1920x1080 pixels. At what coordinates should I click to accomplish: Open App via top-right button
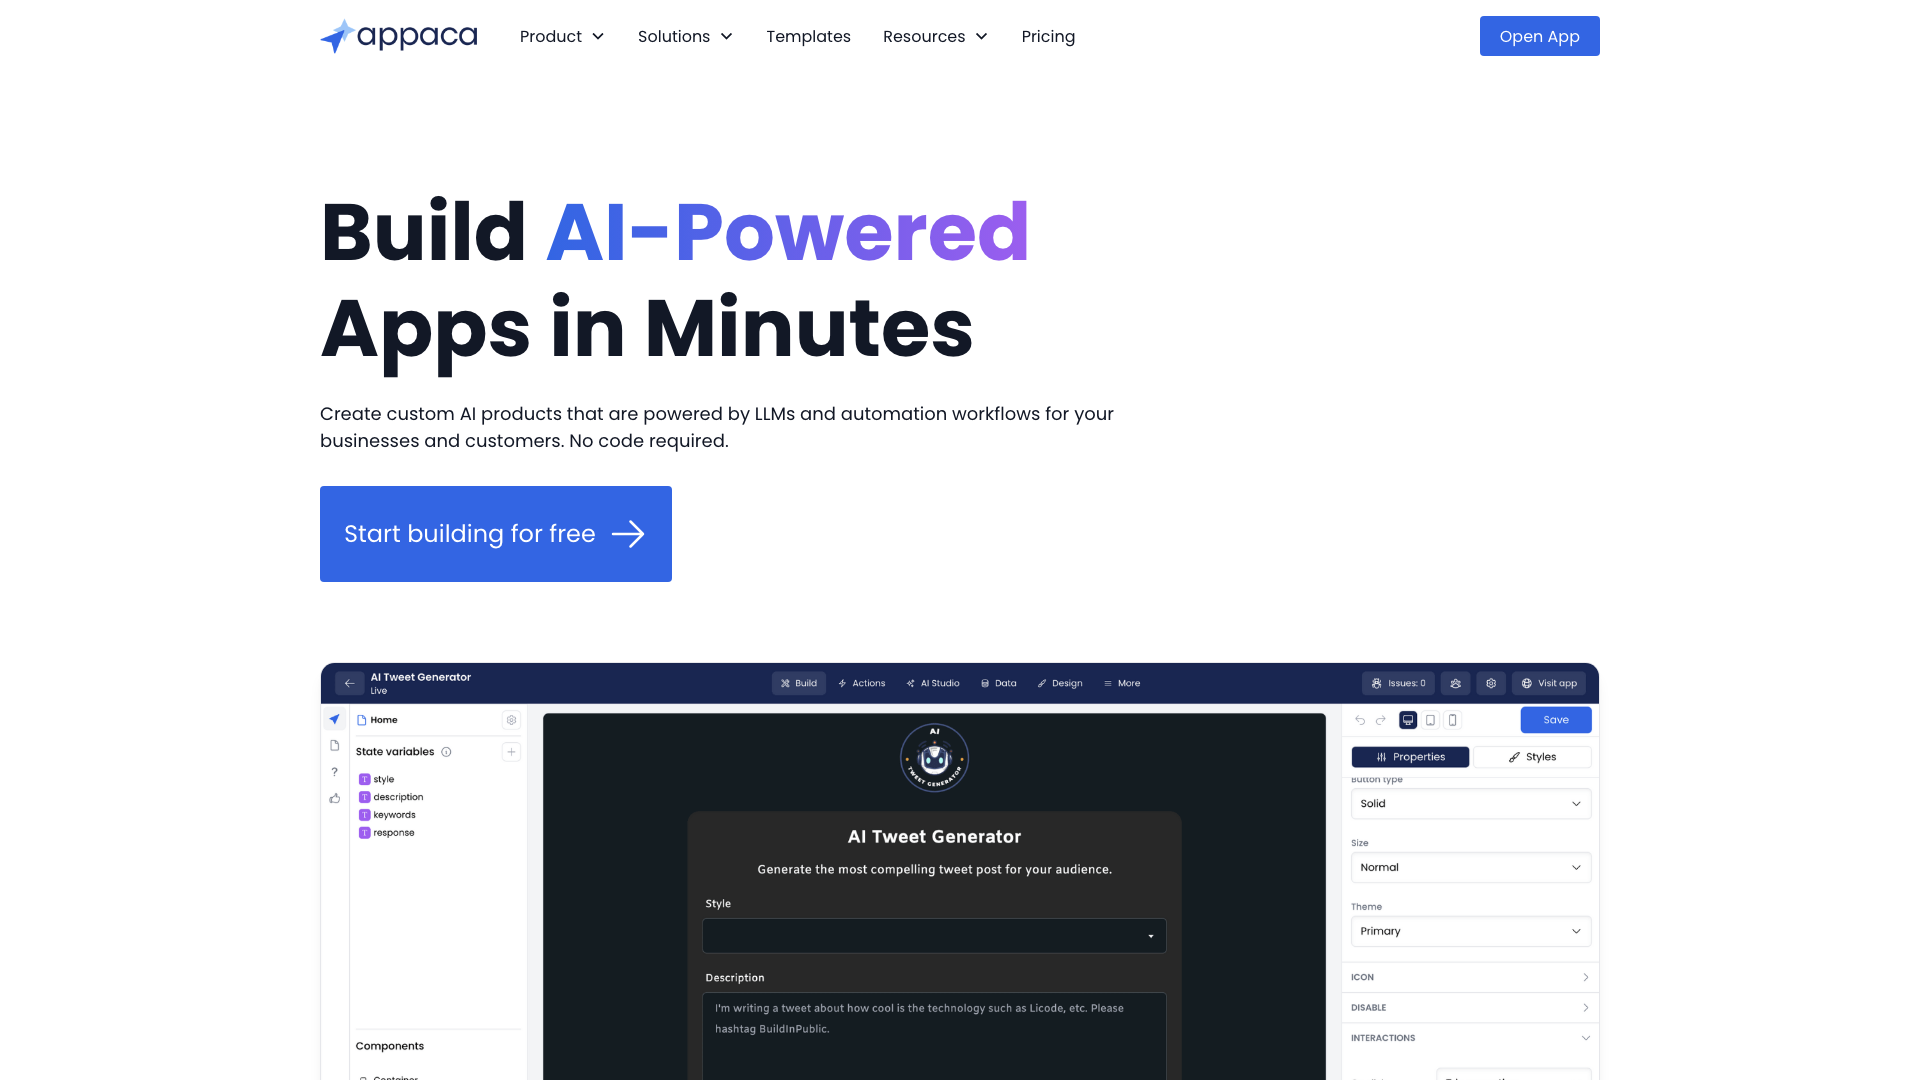click(x=1539, y=36)
